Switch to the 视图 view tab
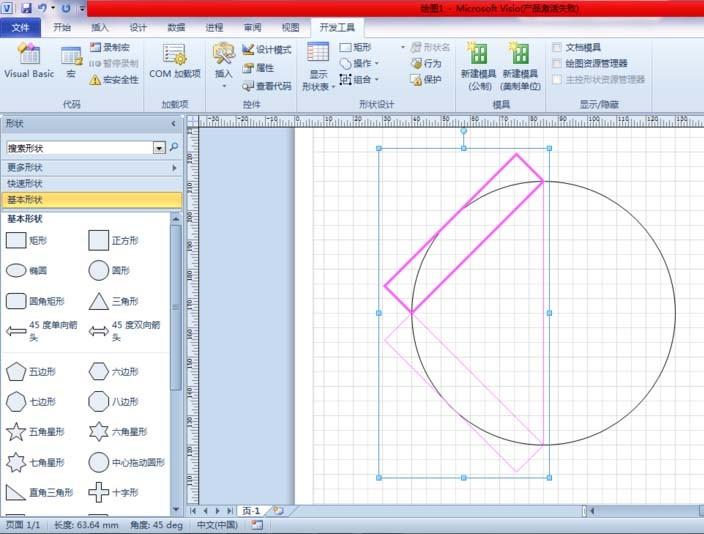 pos(290,27)
